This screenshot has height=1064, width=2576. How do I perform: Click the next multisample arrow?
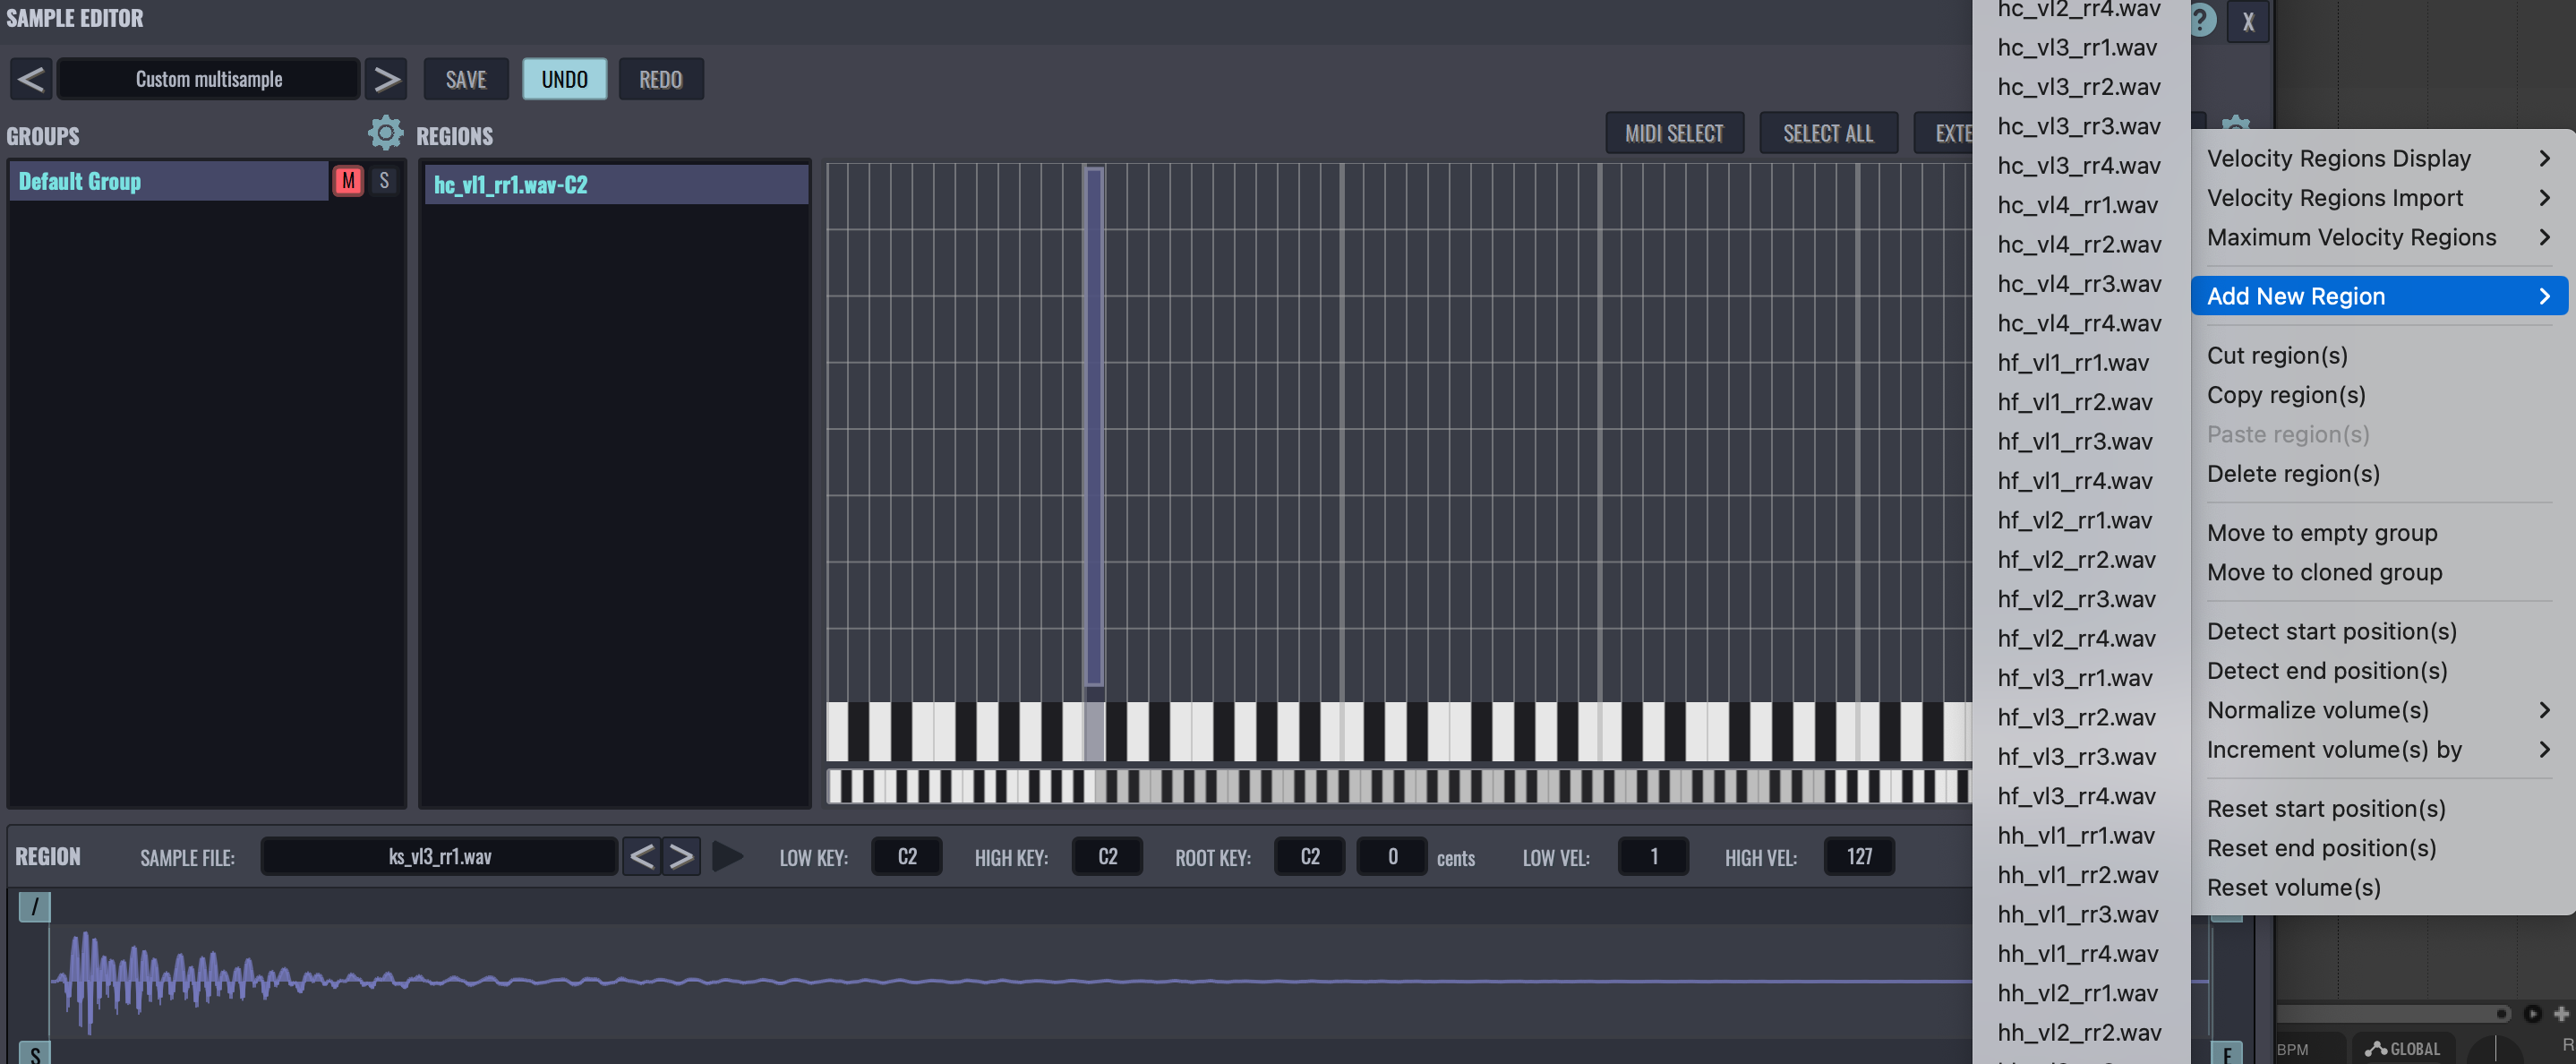pyautogui.click(x=386, y=79)
